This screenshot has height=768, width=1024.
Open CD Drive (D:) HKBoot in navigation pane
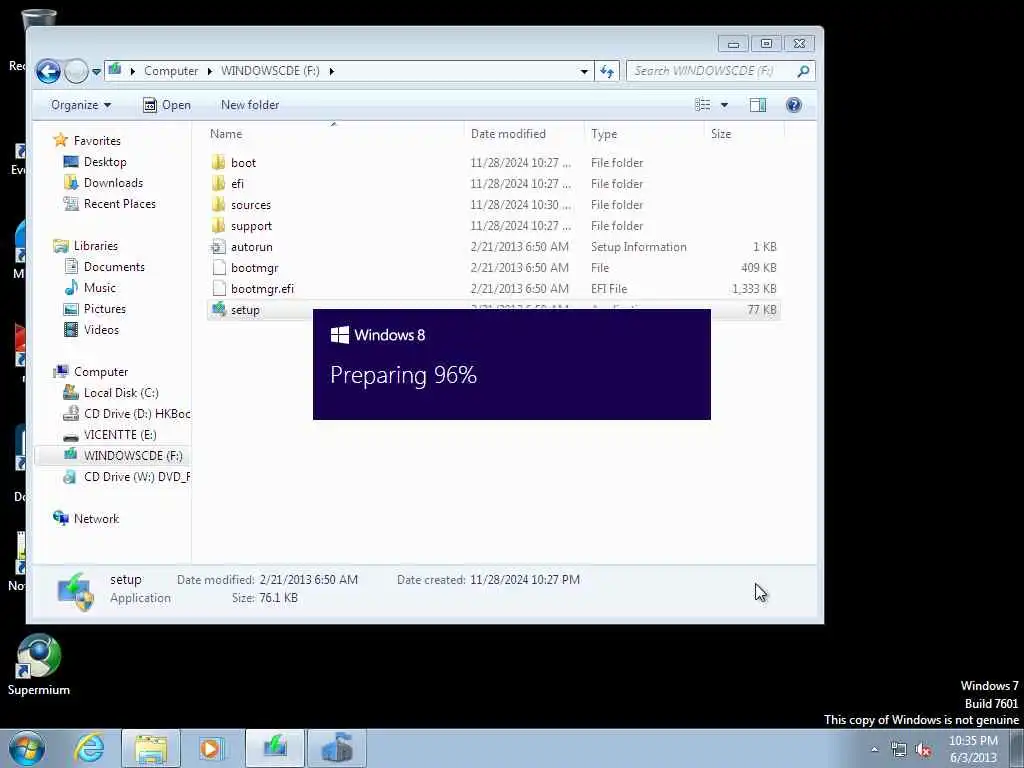(x=137, y=413)
